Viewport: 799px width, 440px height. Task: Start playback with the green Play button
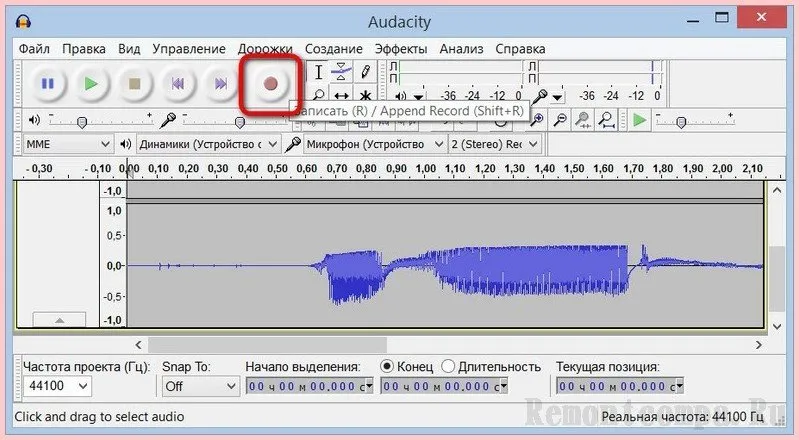click(x=91, y=84)
